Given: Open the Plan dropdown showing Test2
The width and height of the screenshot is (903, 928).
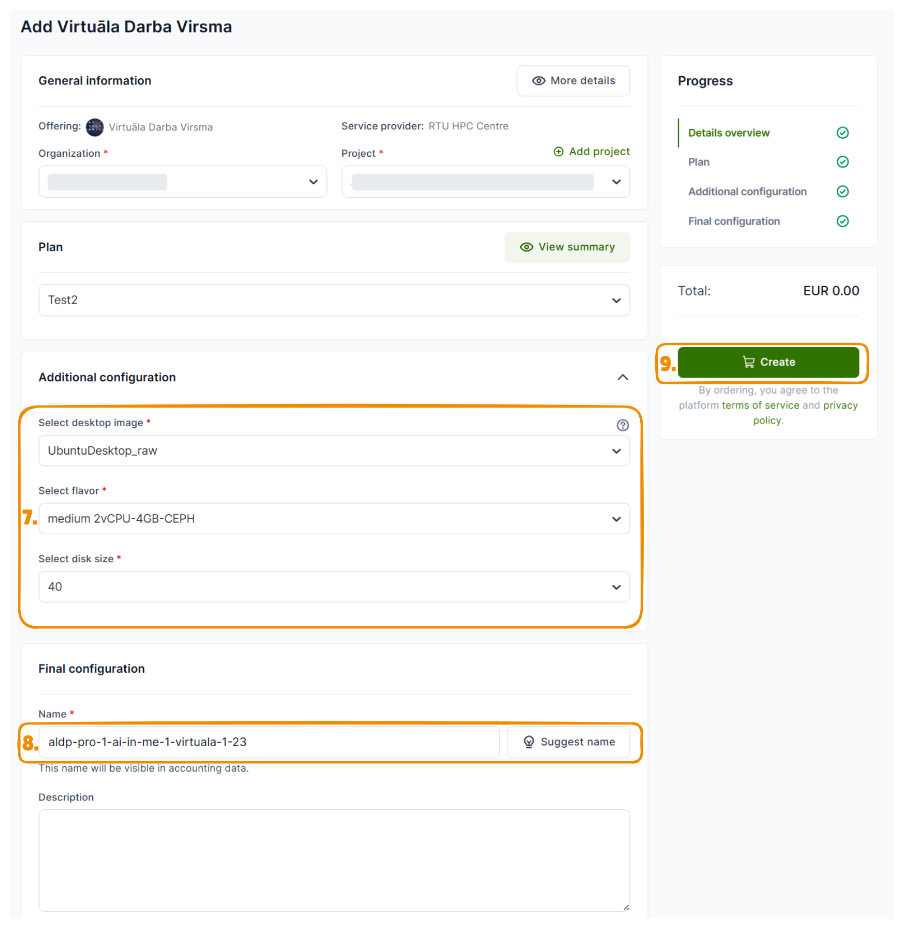Looking at the screenshot, I should [334, 300].
